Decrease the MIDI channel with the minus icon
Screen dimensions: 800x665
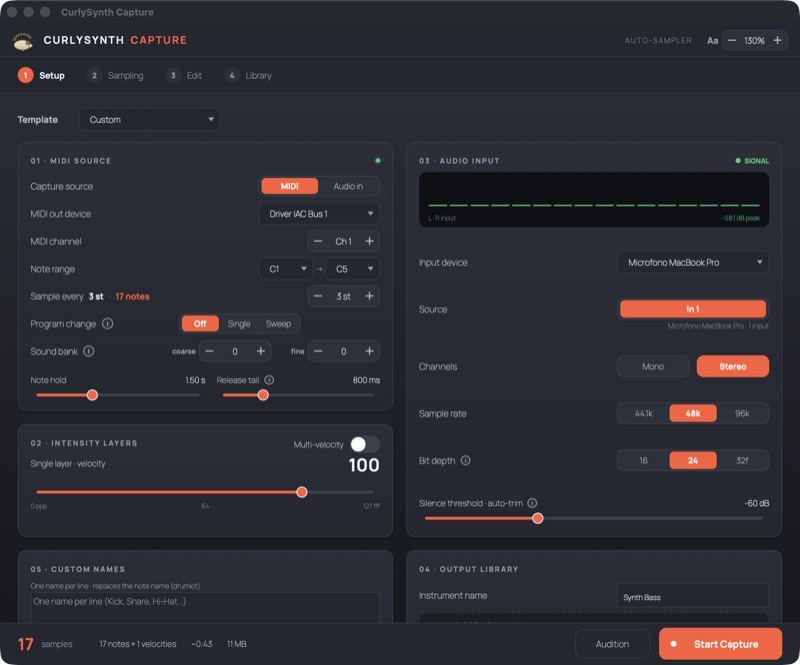pyautogui.click(x=318, y=241)
